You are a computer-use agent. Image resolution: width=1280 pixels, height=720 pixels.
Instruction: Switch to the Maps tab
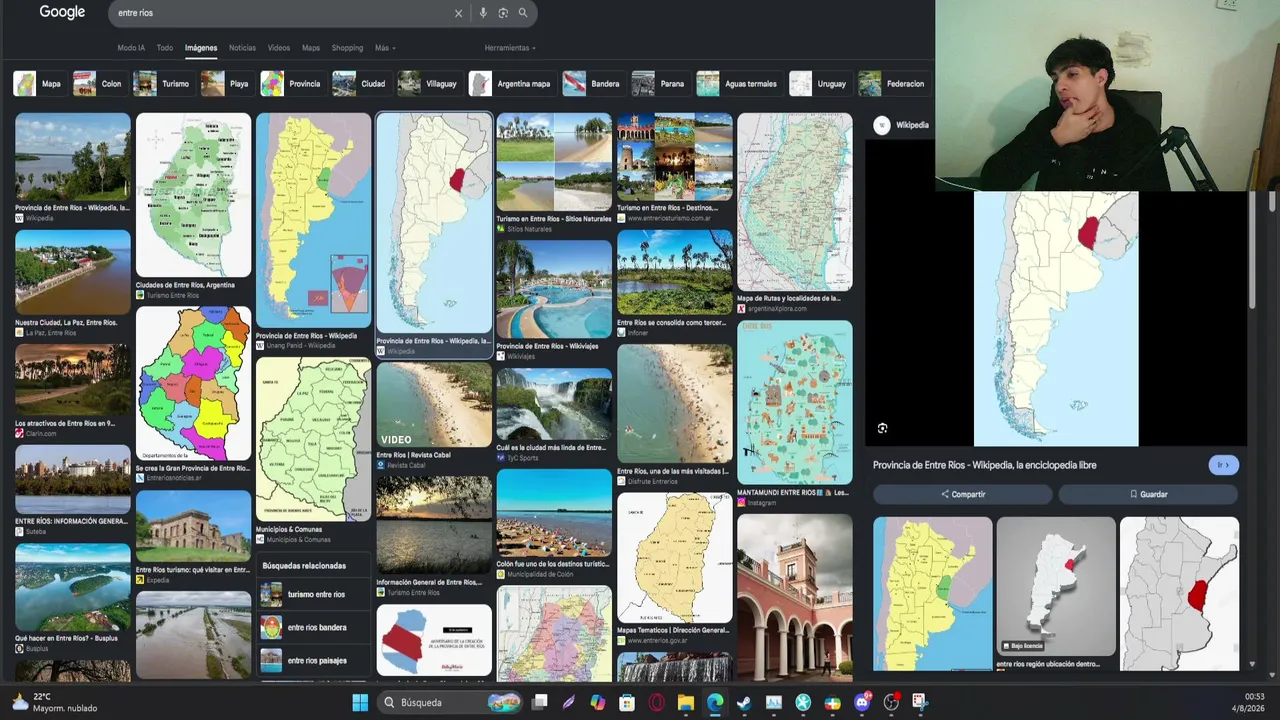tap(311, 48)
